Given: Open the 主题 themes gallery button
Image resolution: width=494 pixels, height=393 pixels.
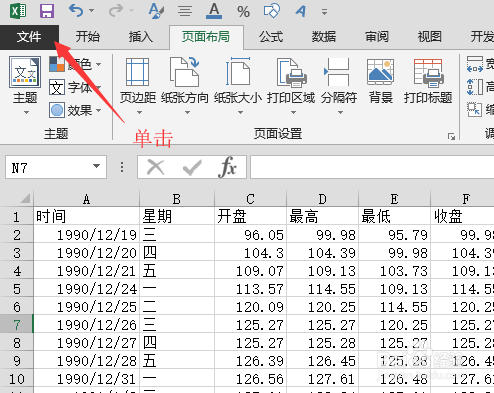Looking at the screenshot, I should coord(25,86).
